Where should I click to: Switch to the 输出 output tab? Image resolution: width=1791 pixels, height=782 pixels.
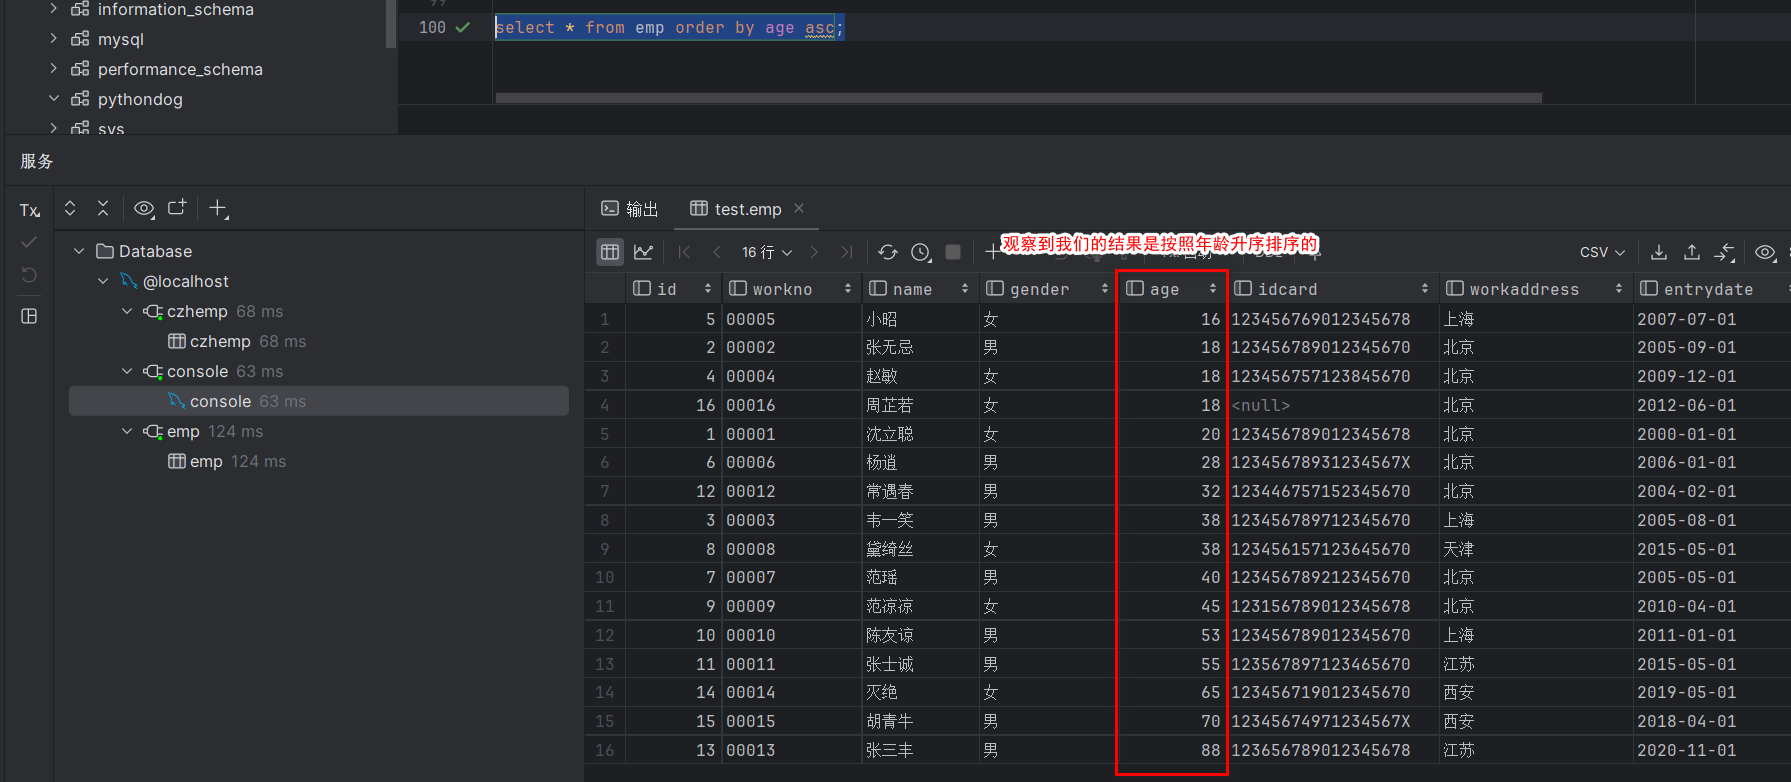click(x=630, y=208)
